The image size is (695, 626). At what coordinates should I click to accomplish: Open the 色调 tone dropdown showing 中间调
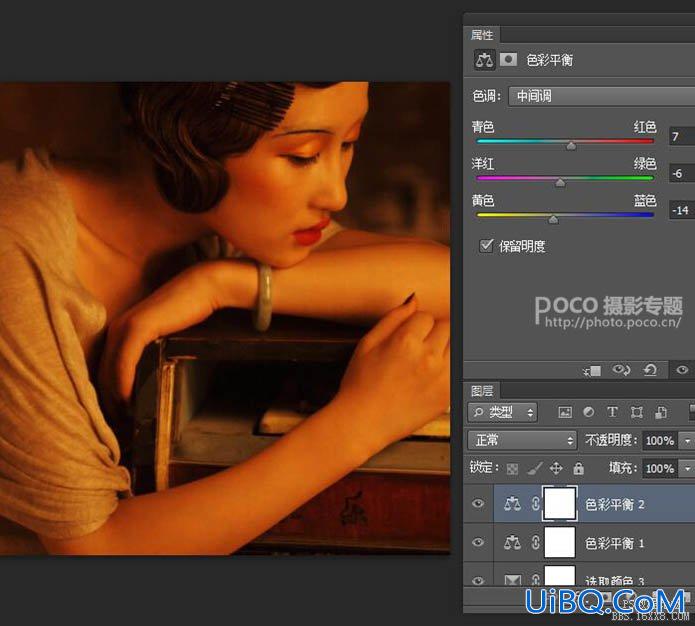coord(601,96)
